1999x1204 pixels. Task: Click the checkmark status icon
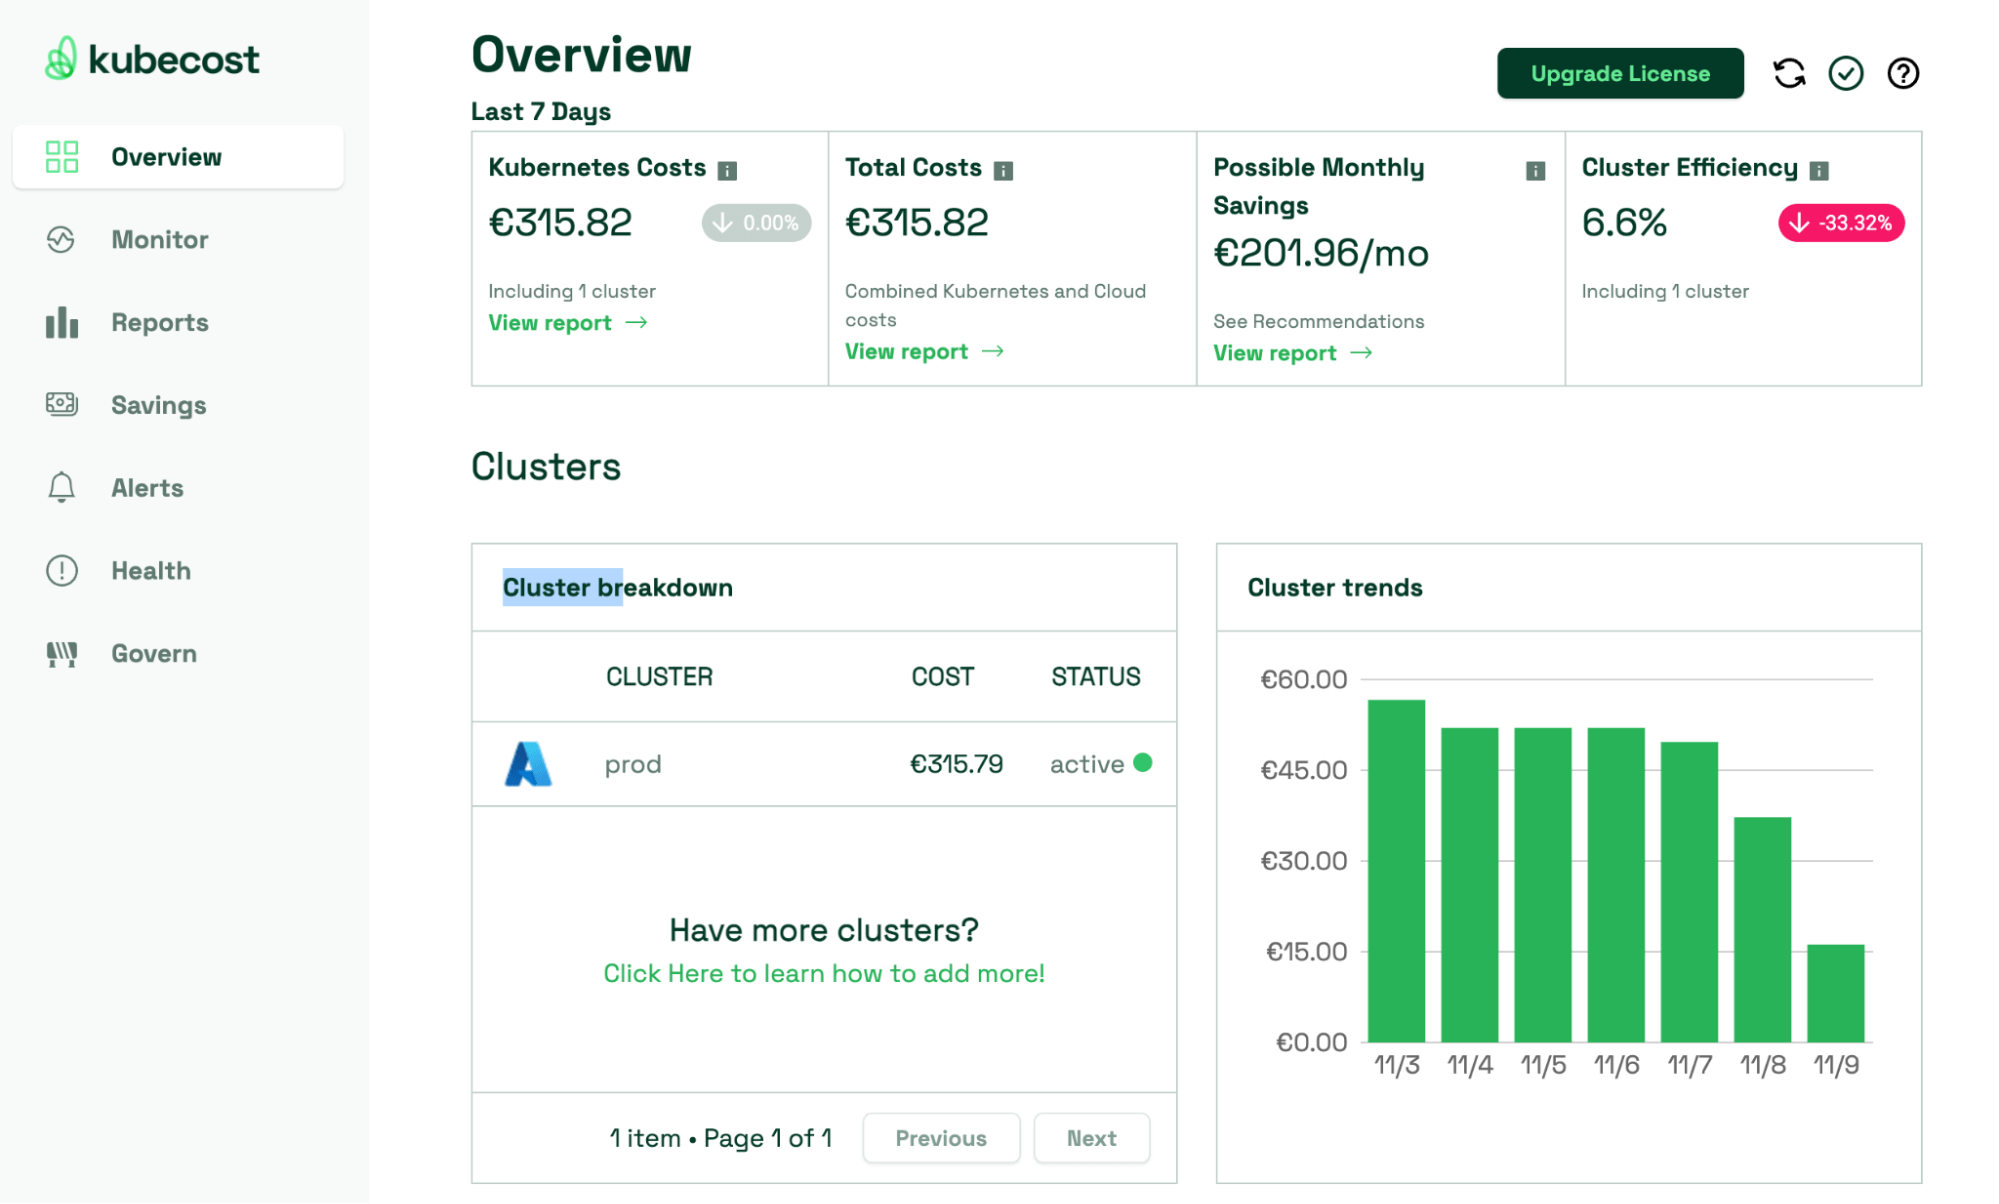1846,73
